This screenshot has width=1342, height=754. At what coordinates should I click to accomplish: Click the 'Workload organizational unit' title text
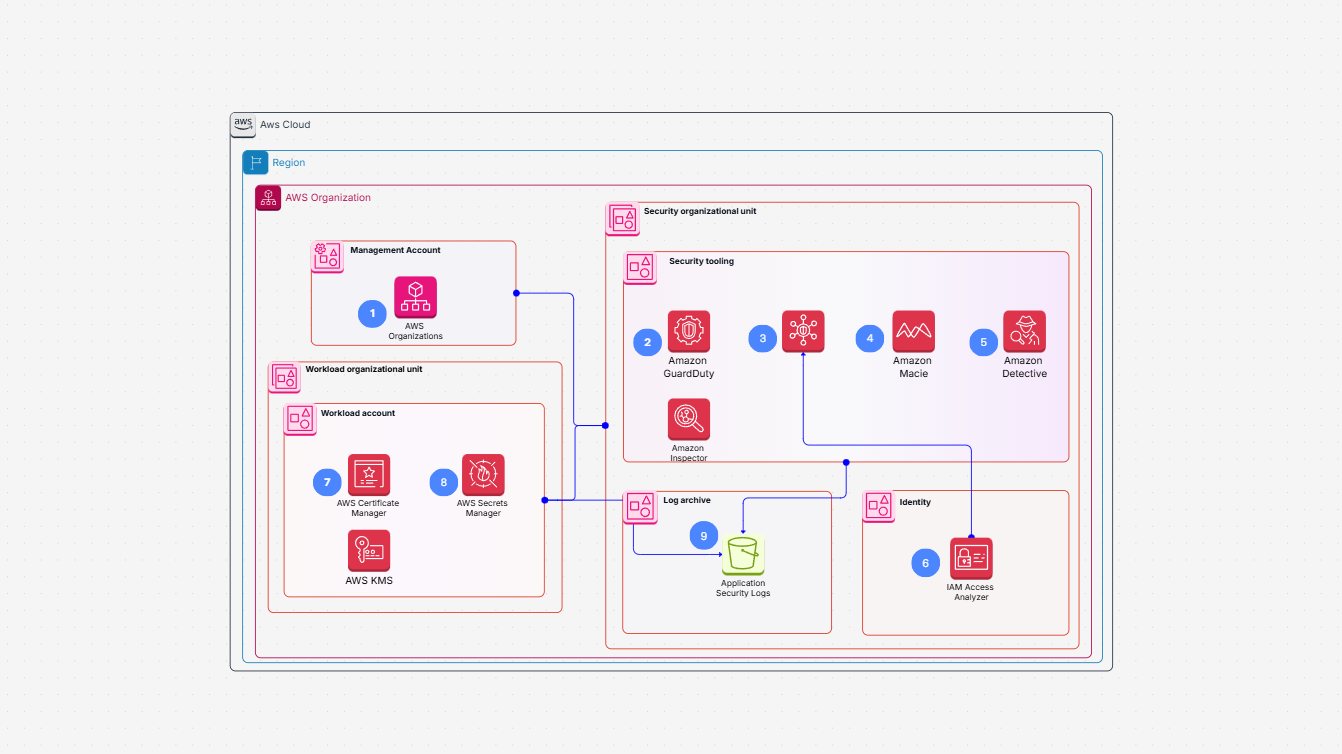point(364,369)
